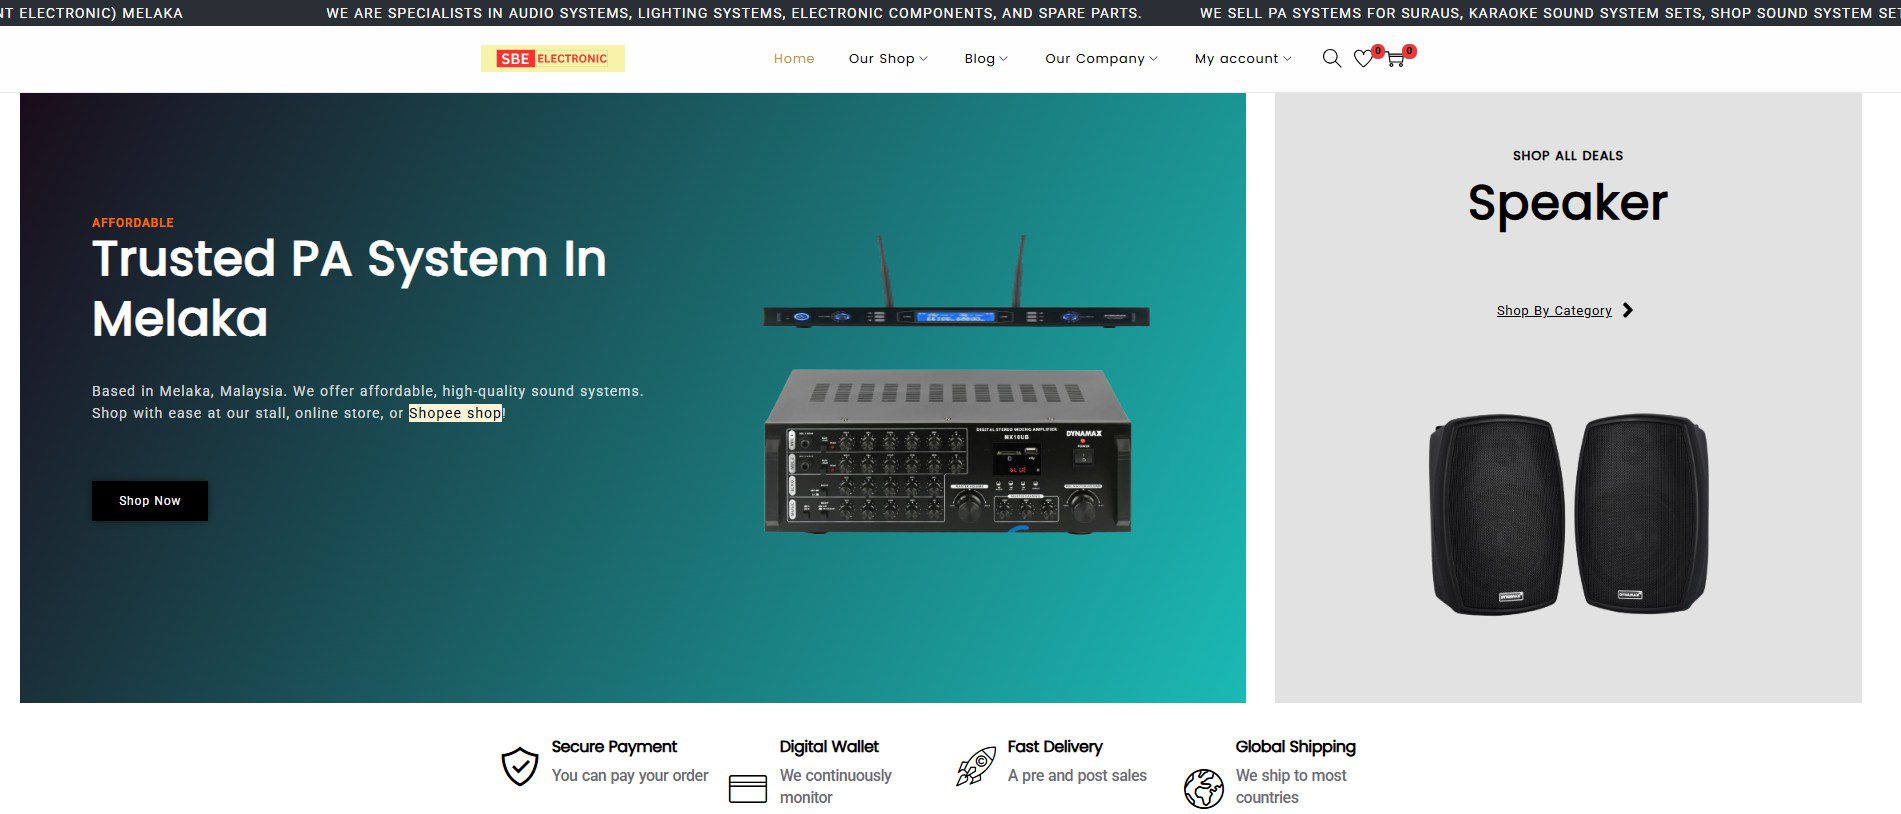Click the Fast Delivery title

click(1055, 747)
